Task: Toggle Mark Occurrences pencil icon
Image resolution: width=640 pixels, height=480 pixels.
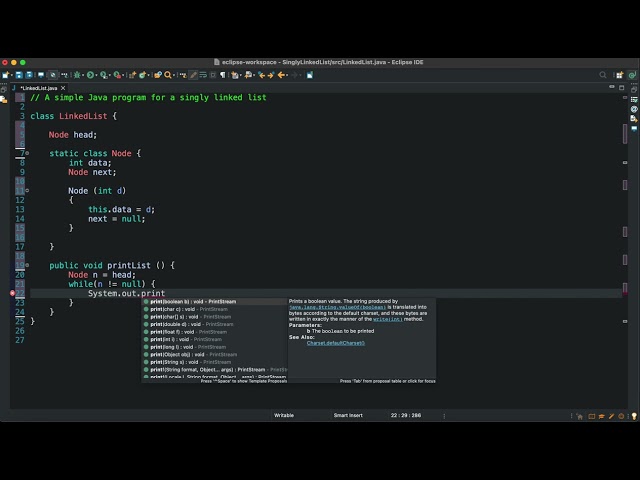Action: click(x=193, y=75)
